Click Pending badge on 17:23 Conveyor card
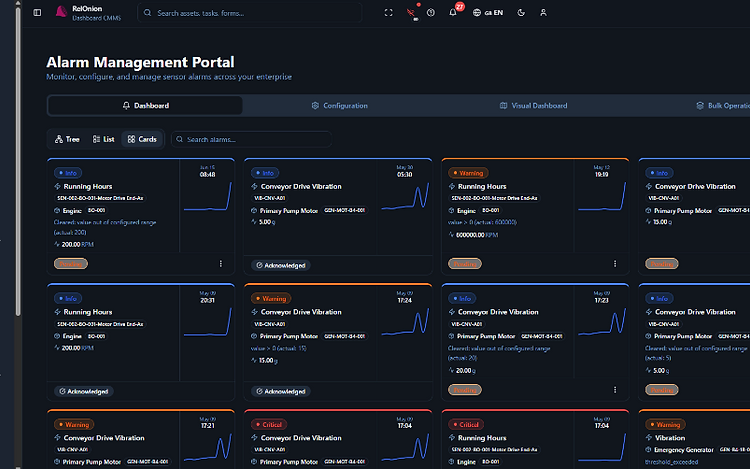 (465, 390)
